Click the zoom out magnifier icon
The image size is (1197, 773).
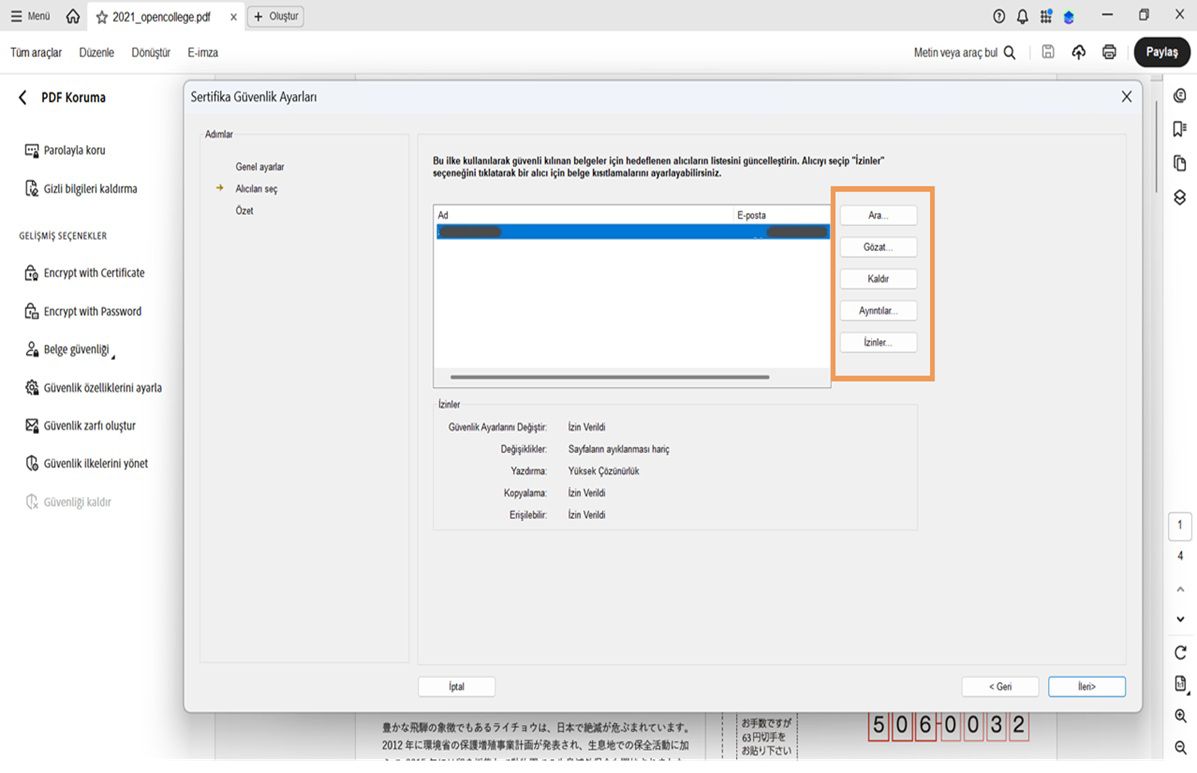click(1180, 748)
